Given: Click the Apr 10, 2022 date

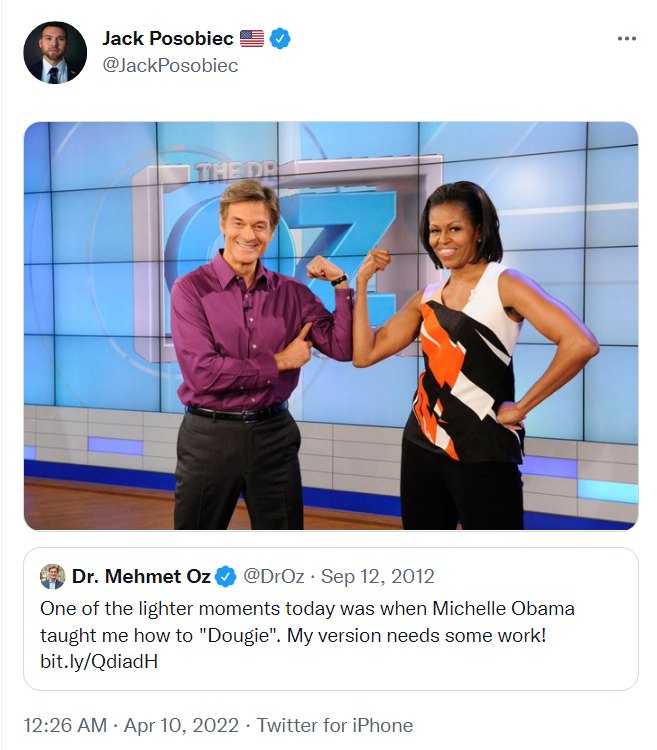Looking at the screenshot, I should point(181,725).
